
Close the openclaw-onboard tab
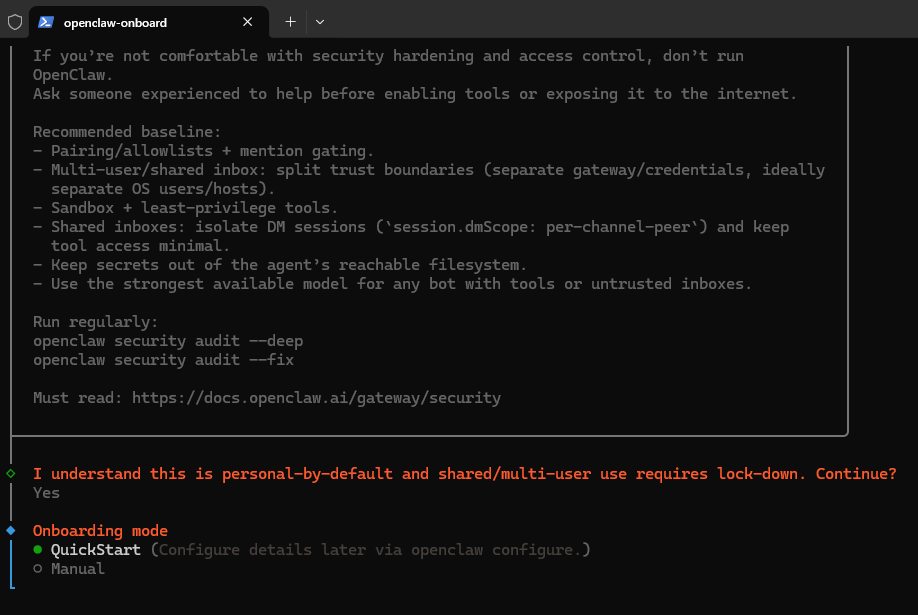248,21
